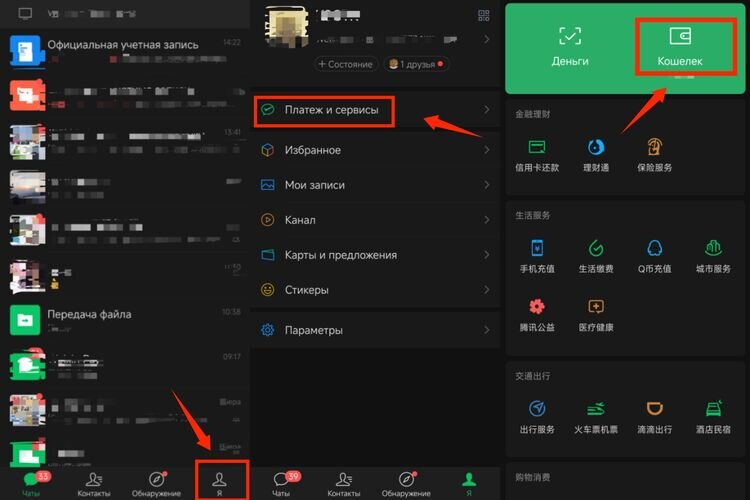Open Обнаружение tab on profile screen
This screenshot has height=500, width=750.
(x=406, y=484)
